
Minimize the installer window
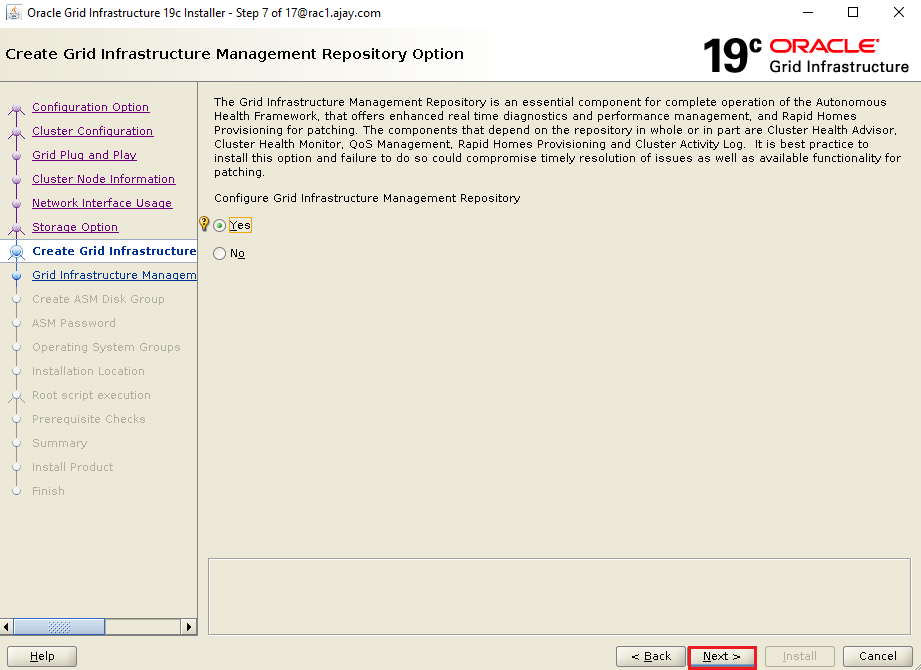pyautogui.click(x=808, y=12)
